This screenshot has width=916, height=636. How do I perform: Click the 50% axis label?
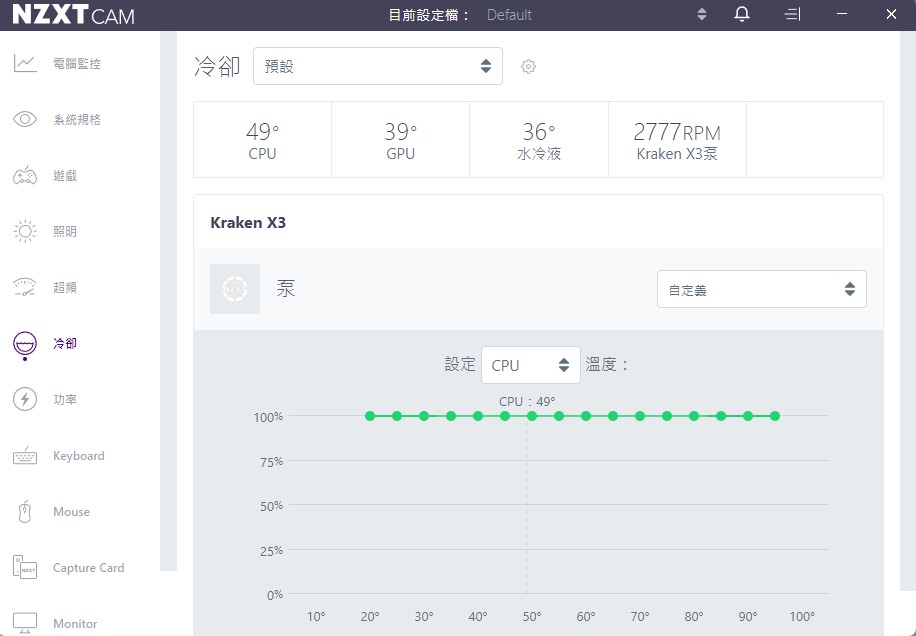[x=272, y=506]
